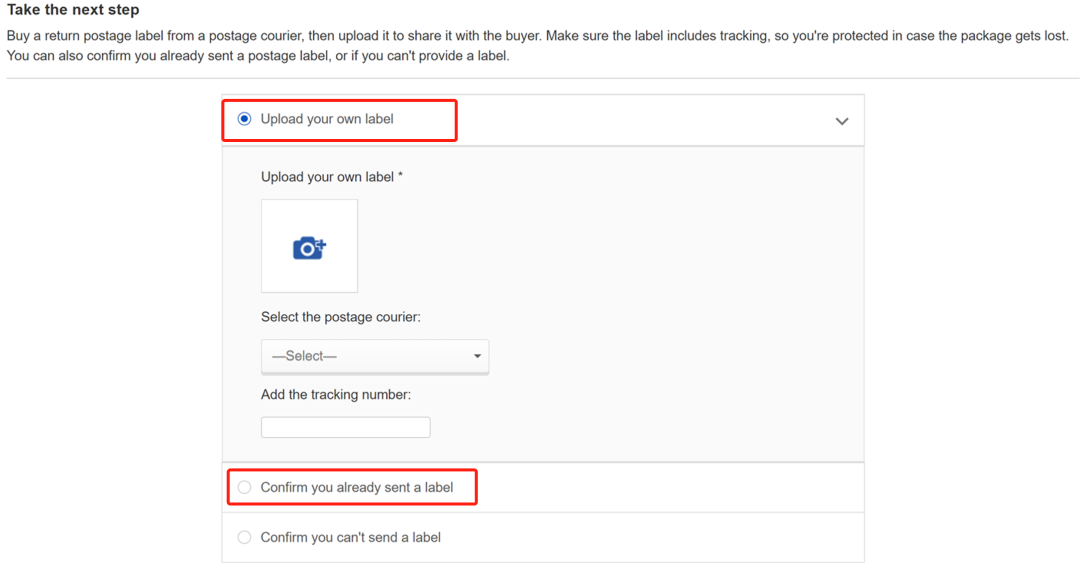The width and height of the screenshot is (1080, 578).
Task: Choose the Confirm you already sent a label radio
Action: pos(245,488)
